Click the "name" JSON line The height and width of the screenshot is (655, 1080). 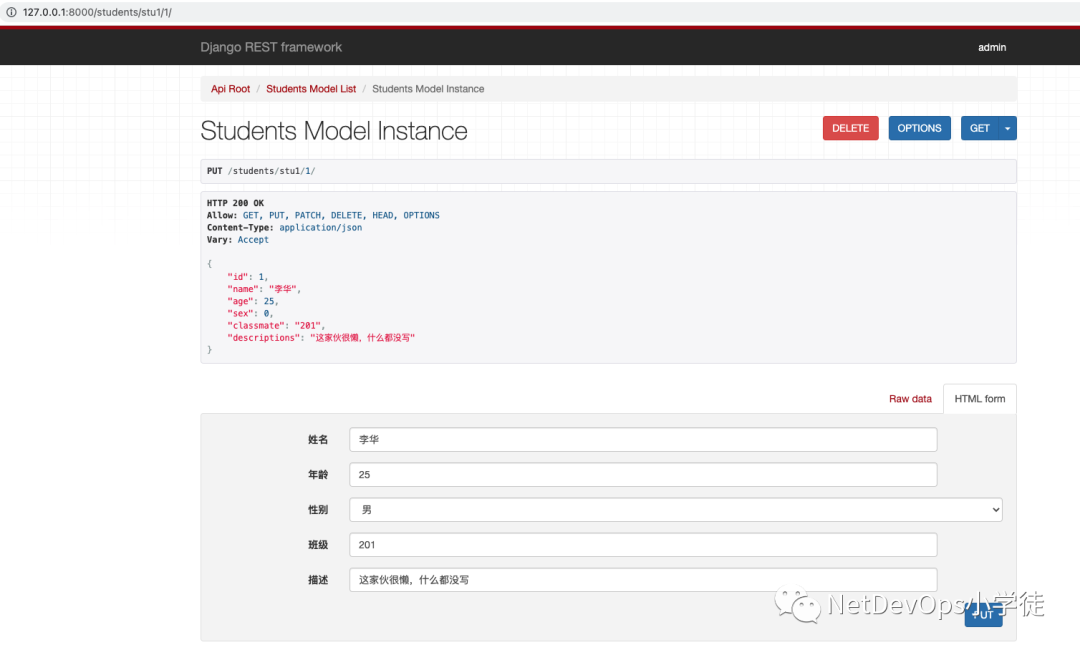coord(264,289)
